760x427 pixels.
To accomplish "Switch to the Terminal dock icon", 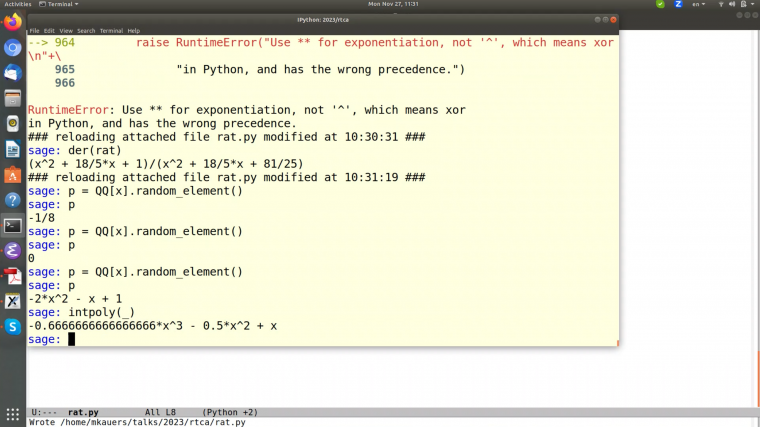I will 13,225.
